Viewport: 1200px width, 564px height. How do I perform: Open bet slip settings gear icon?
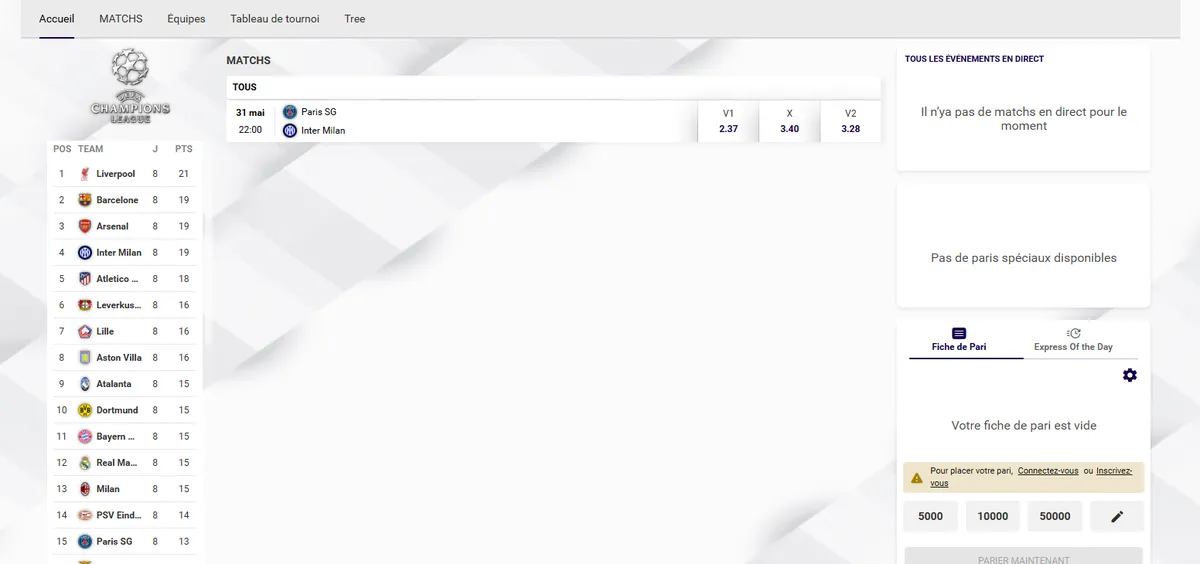1130,375
